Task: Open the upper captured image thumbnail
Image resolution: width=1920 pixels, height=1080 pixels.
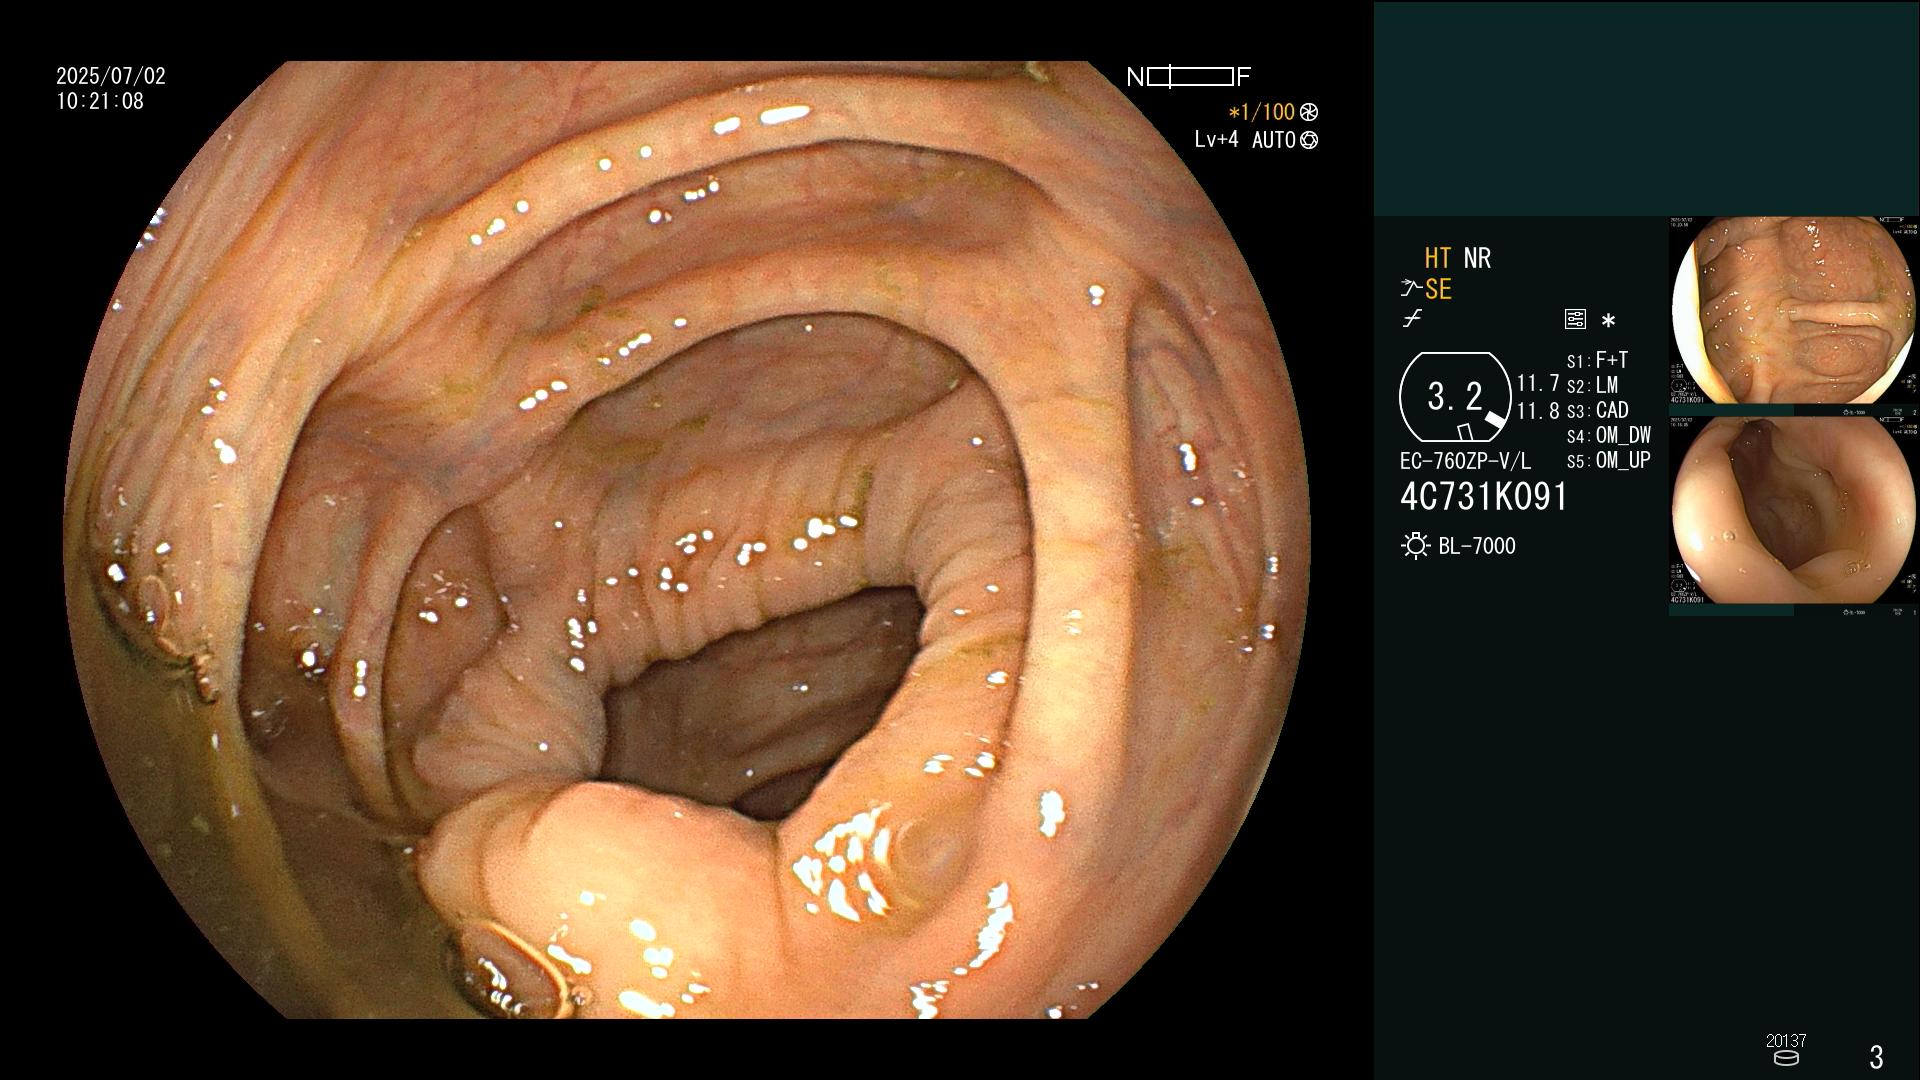Action: pos(1794,311)
